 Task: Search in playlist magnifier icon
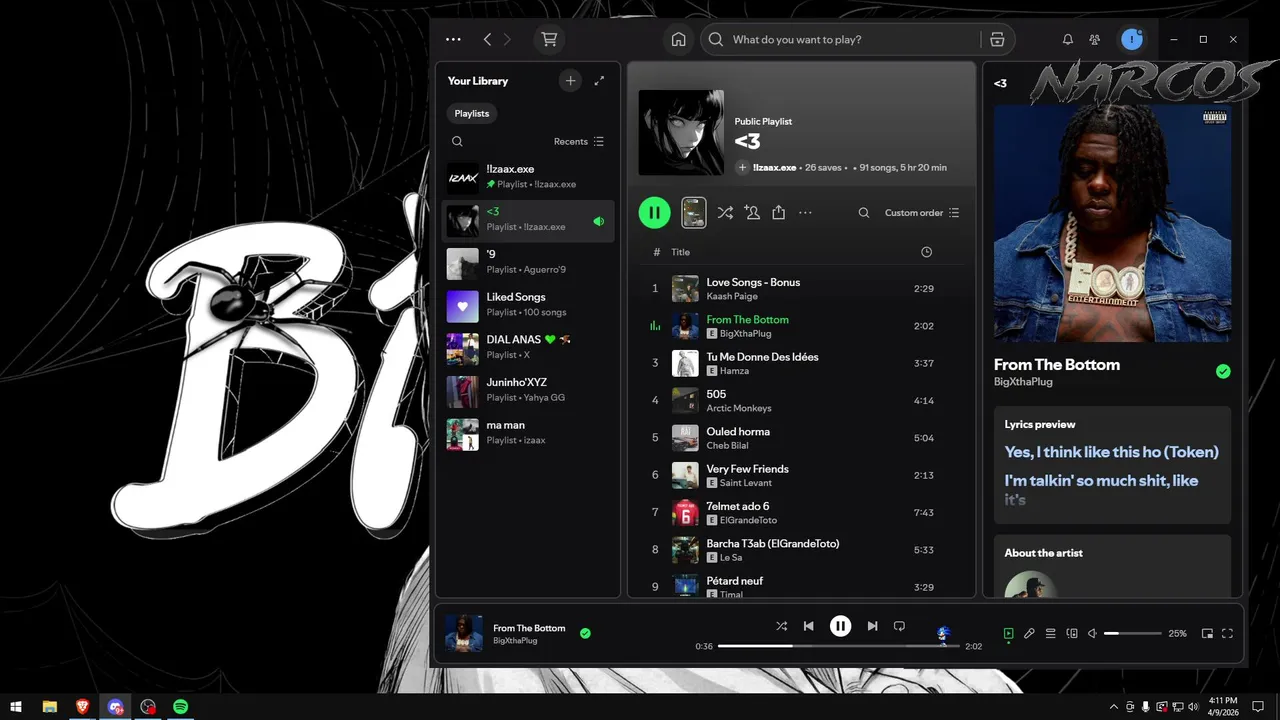click(x=864, y=213)
